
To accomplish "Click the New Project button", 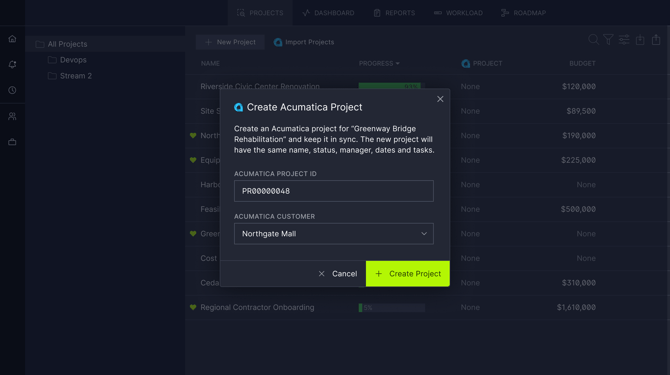I will pyautogui.click(x=230, y=42).
